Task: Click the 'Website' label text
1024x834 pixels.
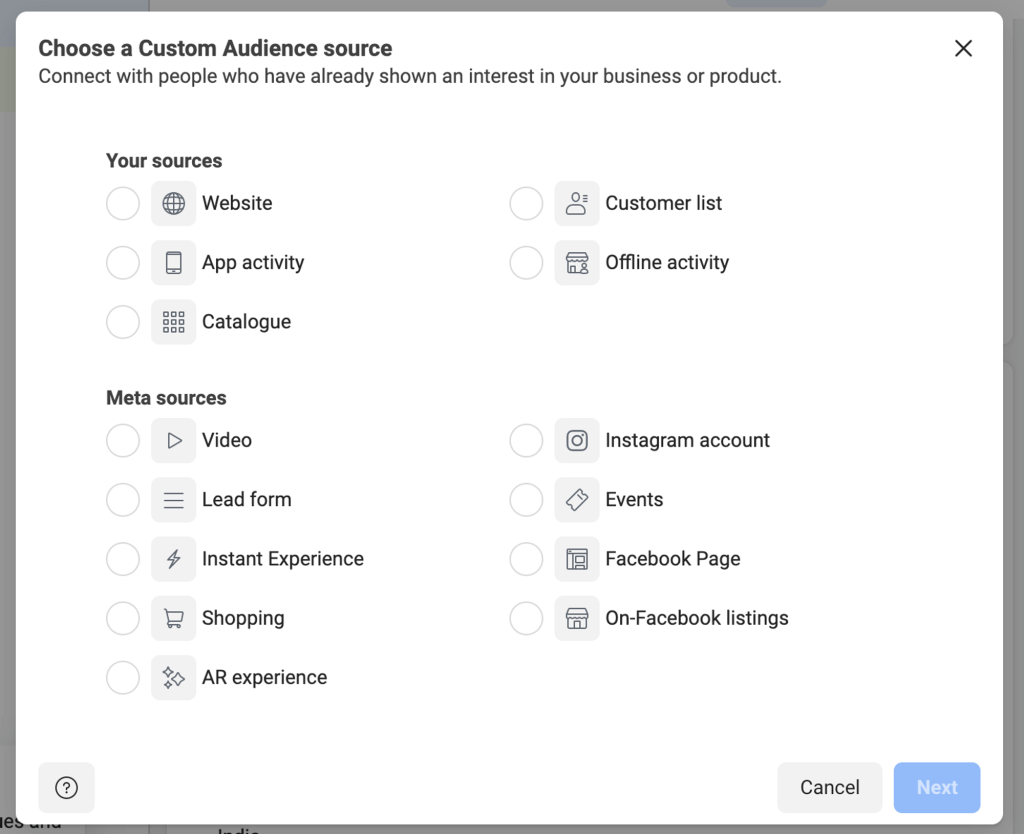Action: tap(237, 203)
